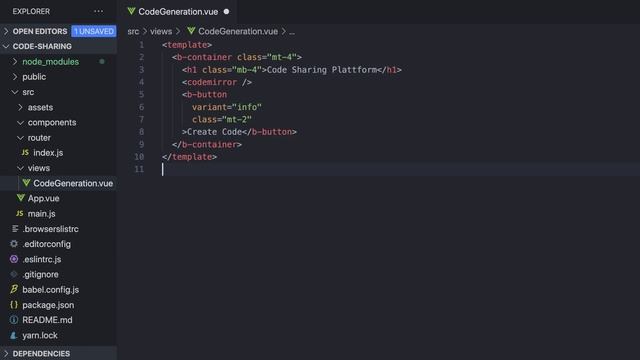The width and height of the screenshot is (640, 360).
Task: Expand the node_modules folder chevron
Action: pyautogui.click(x=15, y=61)
